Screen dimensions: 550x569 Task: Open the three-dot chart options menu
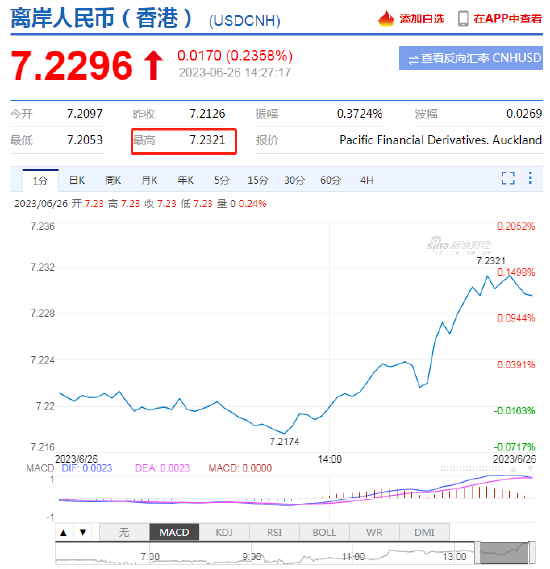click(x=530, y=178)
